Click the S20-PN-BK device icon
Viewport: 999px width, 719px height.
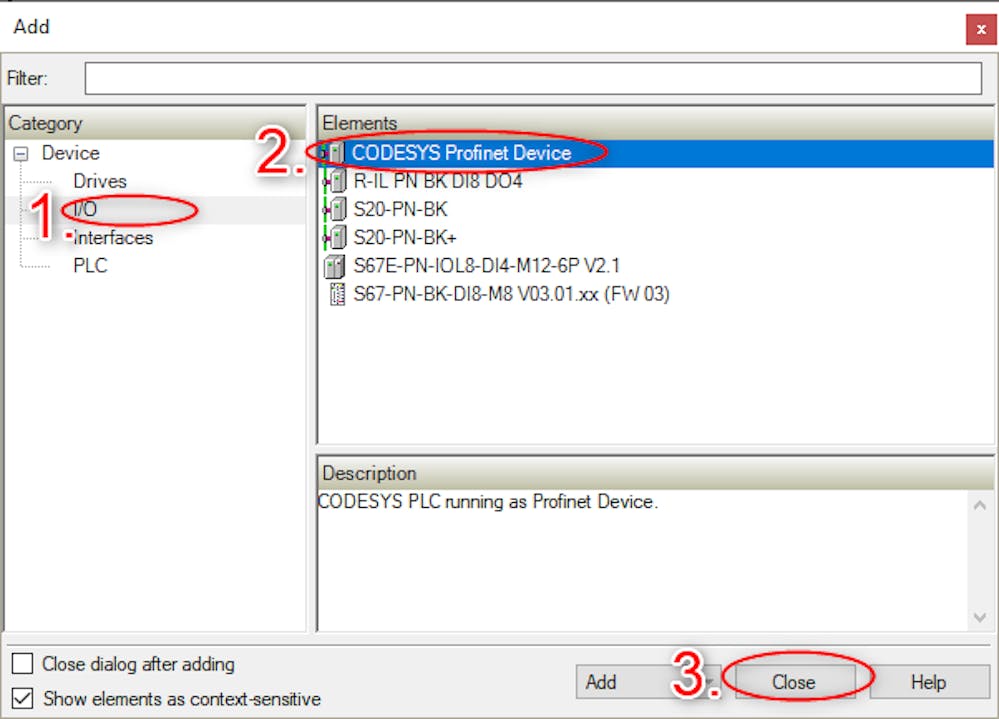[x=334, y=209]
